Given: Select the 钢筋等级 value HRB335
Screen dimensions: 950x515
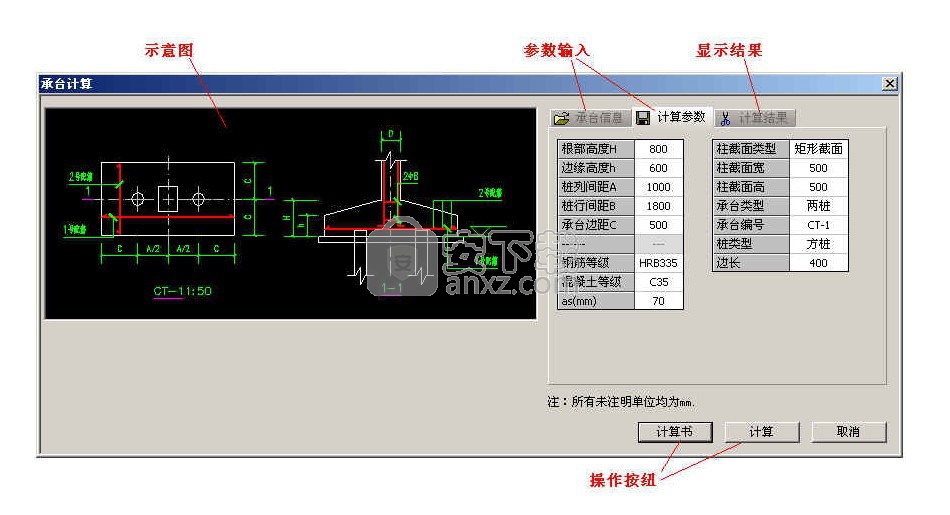Looking at the screenshot, I should coord(658,263).
